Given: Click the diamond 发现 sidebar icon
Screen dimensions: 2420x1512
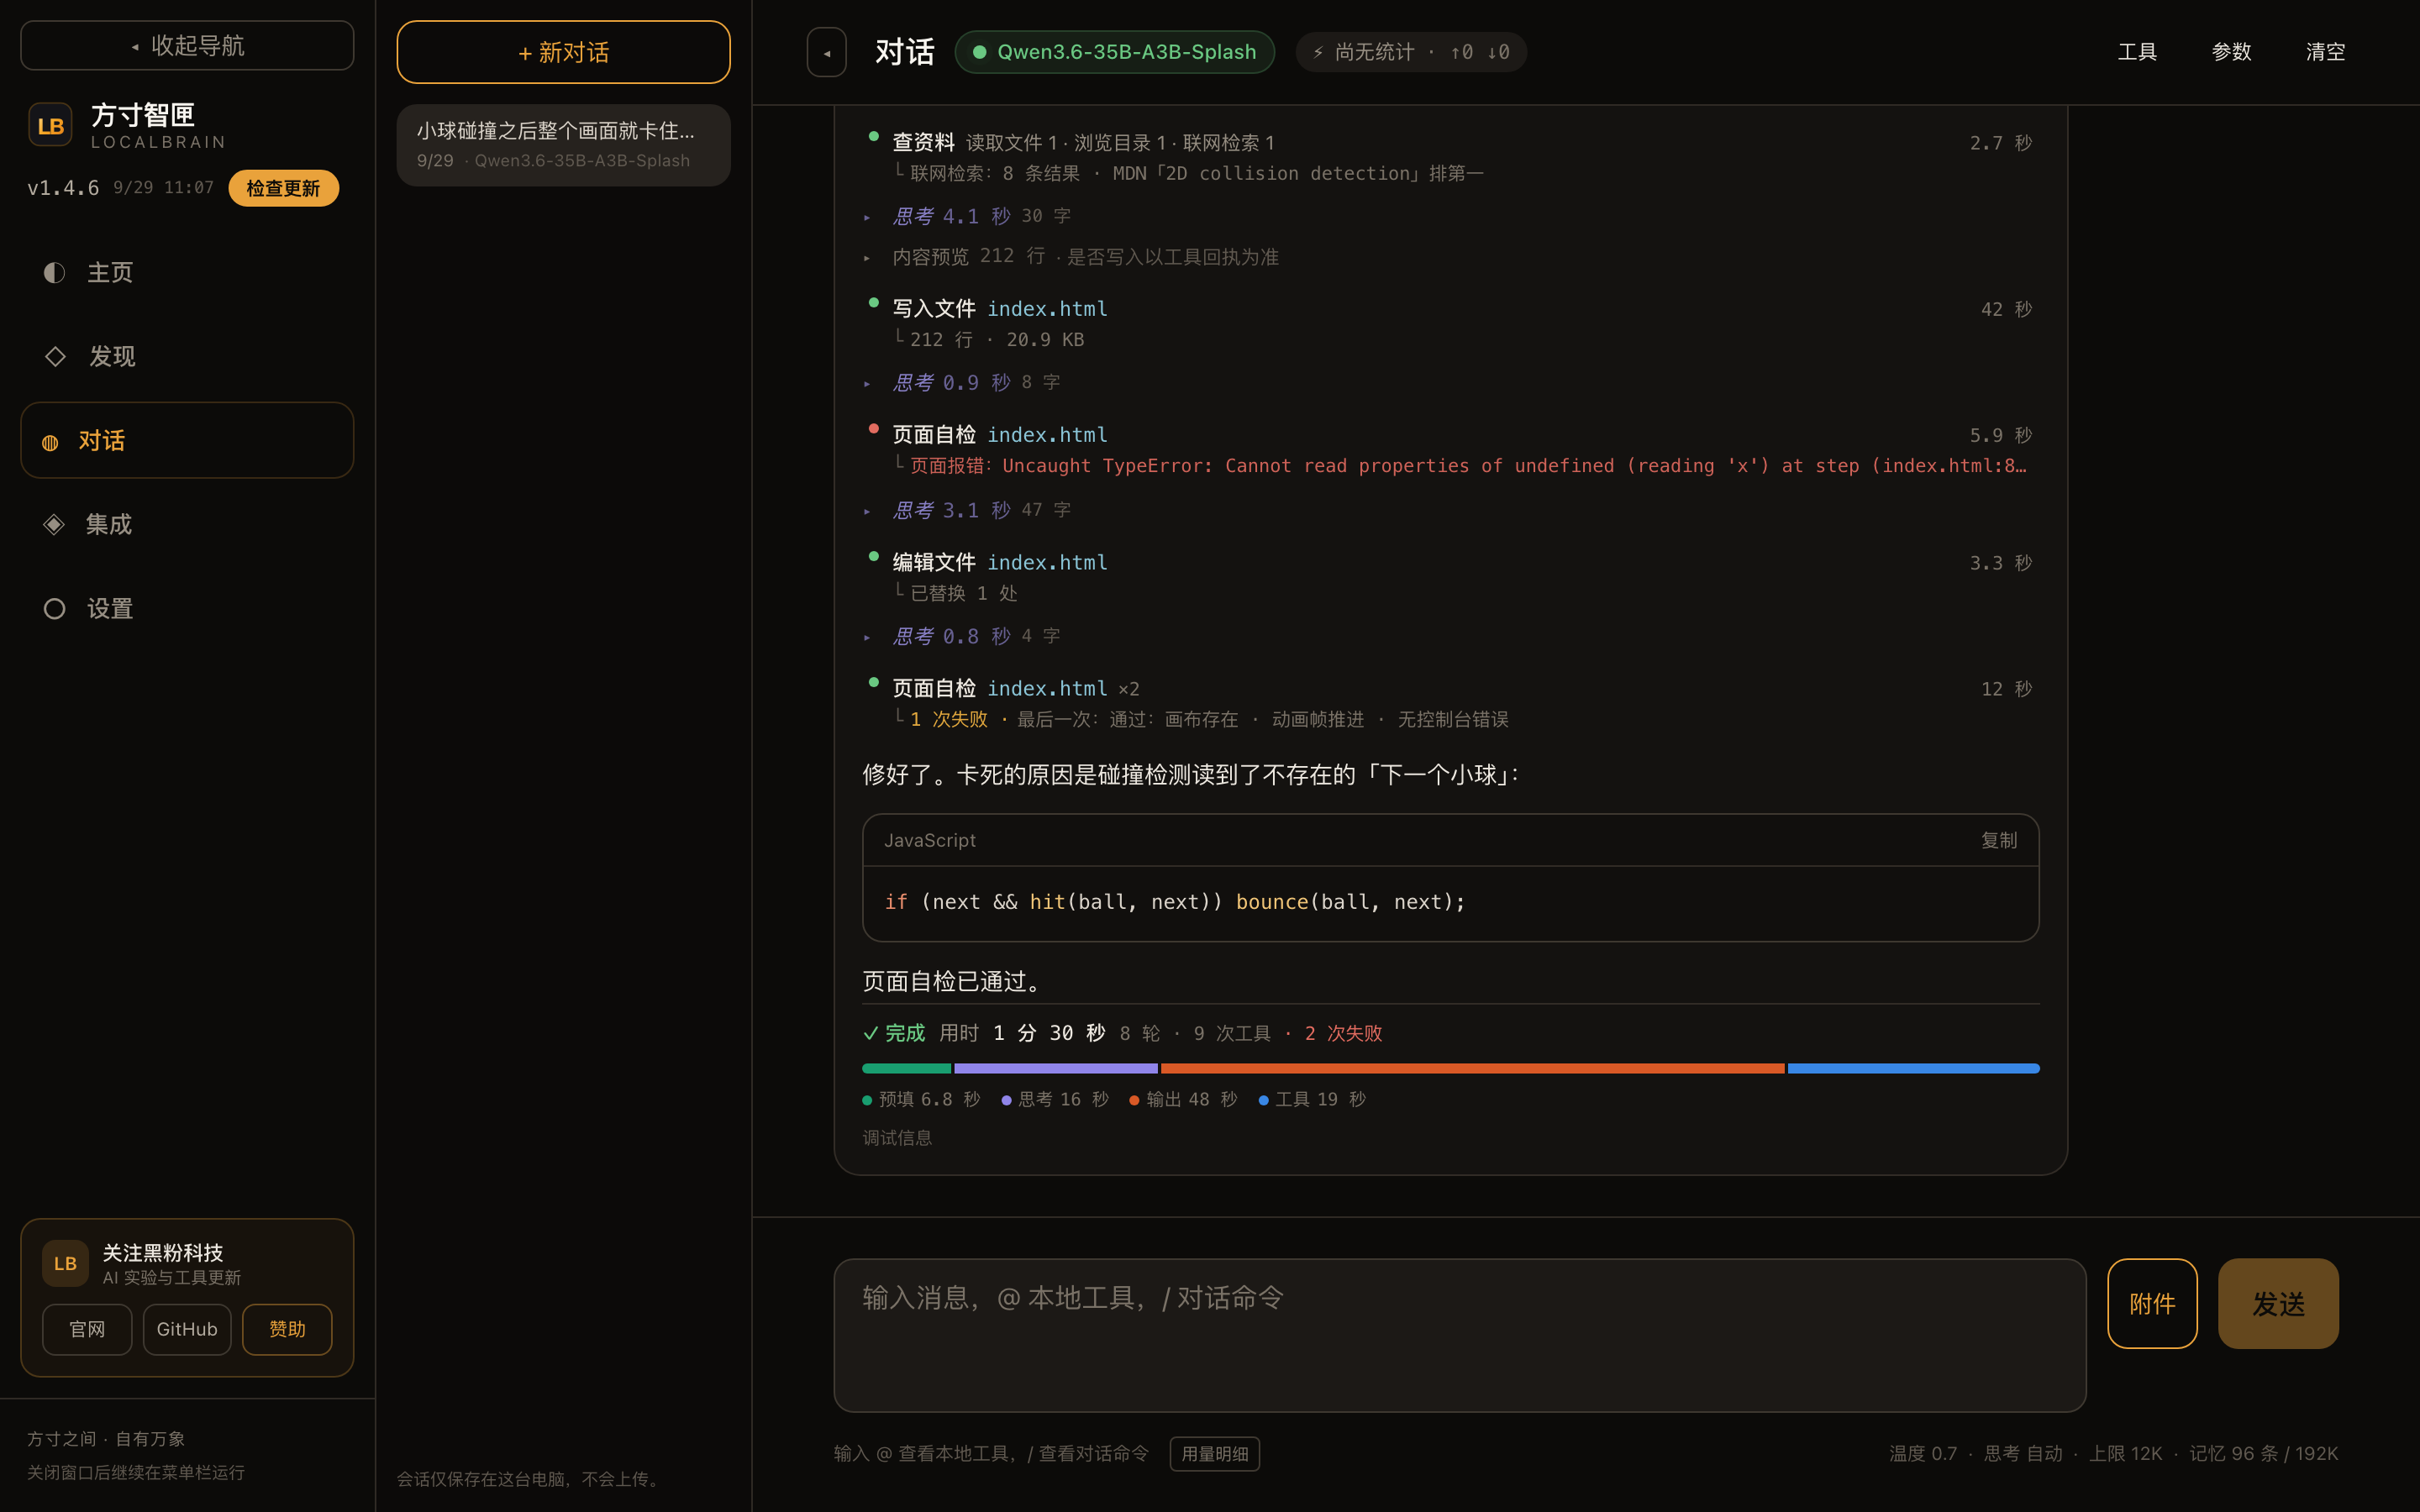Looking at the screenshot, I should [55, 356].
